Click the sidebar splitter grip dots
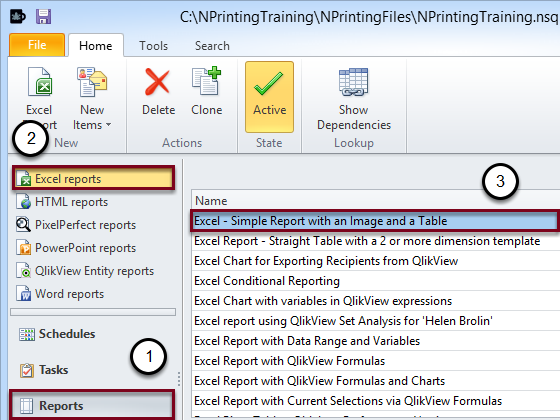560x420 pixels. (179, 379)
